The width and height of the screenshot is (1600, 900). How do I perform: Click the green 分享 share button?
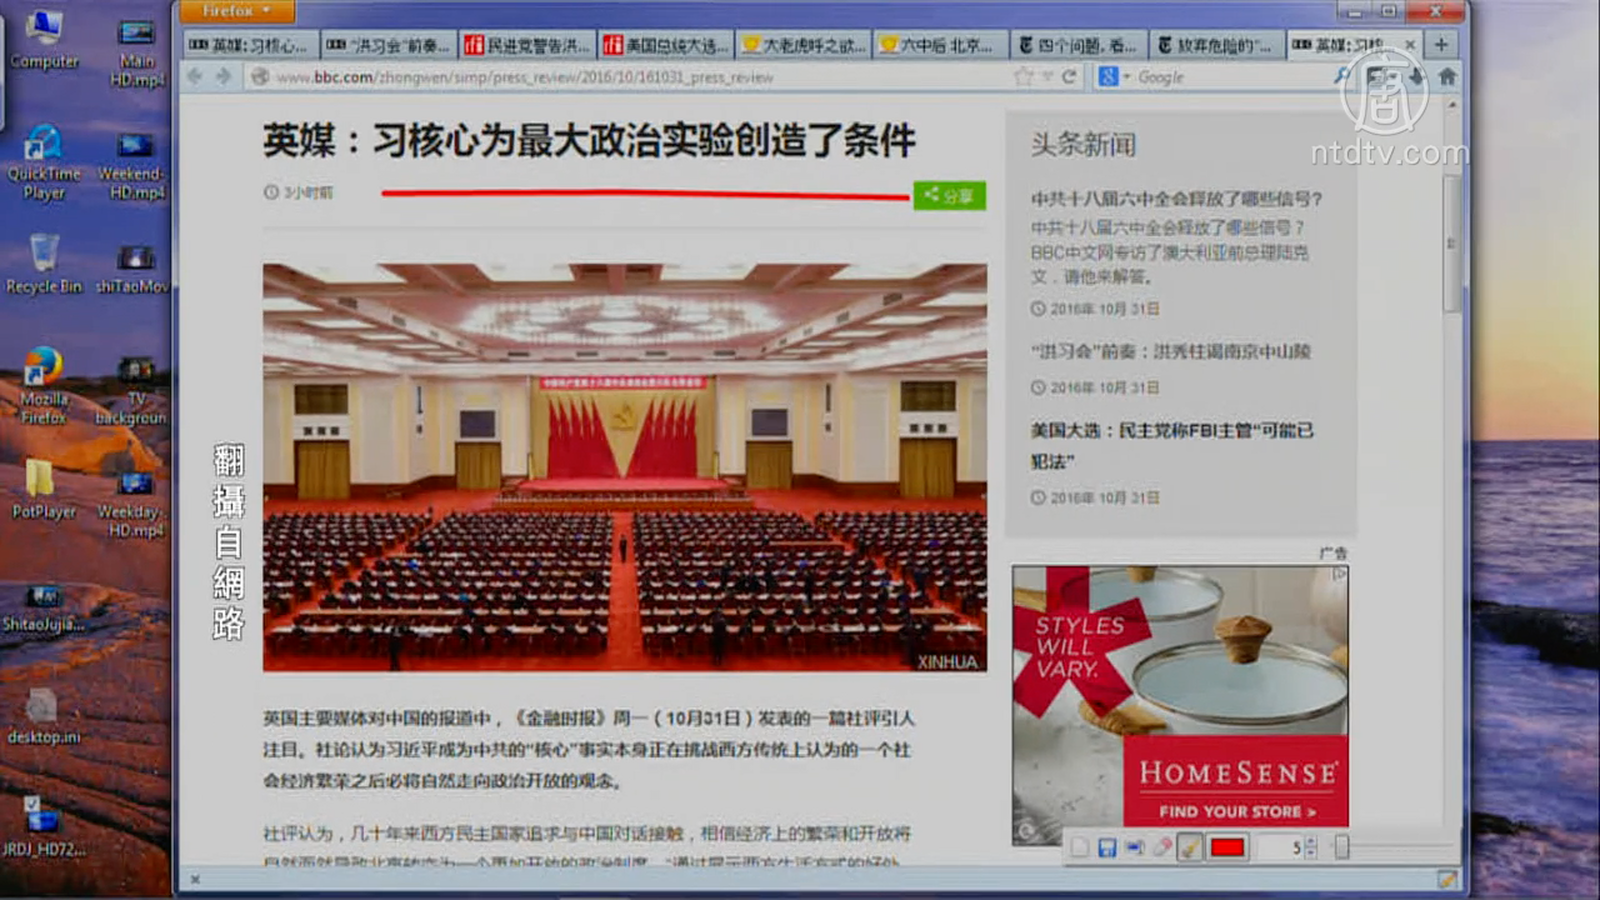pyautogui.click(x=949, y=195)
